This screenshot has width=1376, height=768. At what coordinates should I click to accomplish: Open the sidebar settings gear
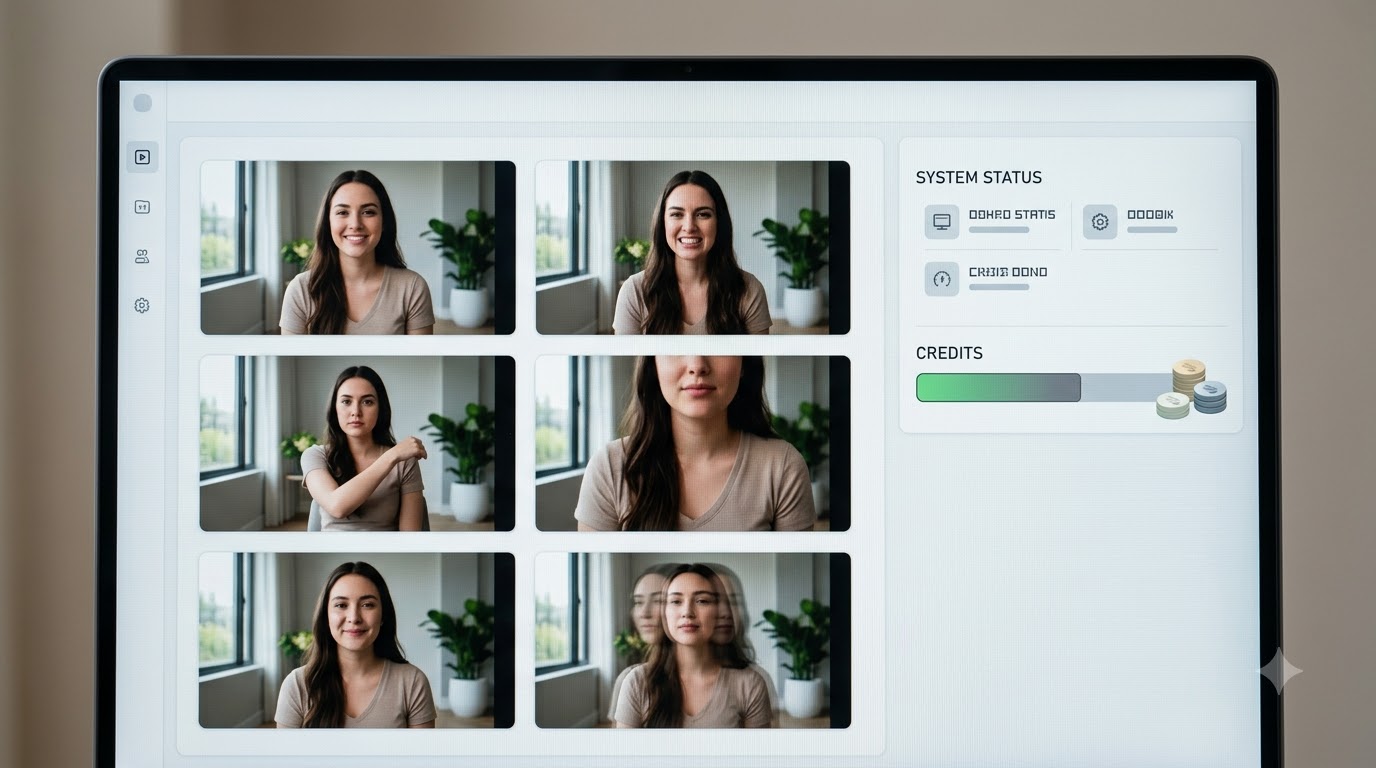coord(142,305)
